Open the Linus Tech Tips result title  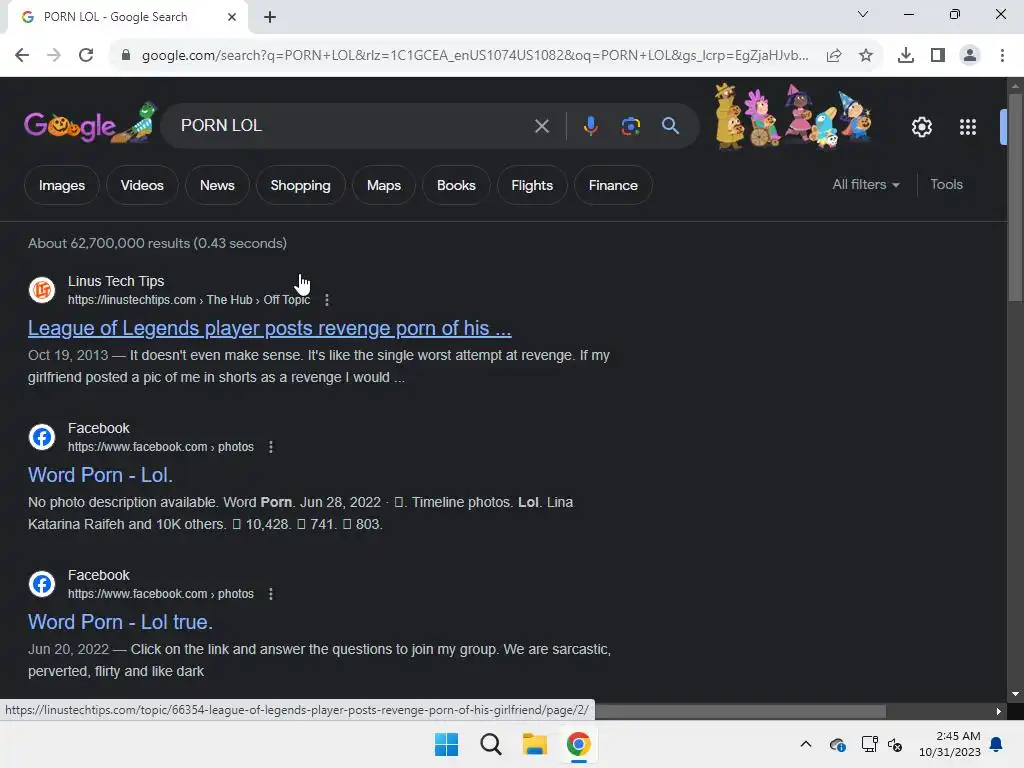[x=270, y=328]
